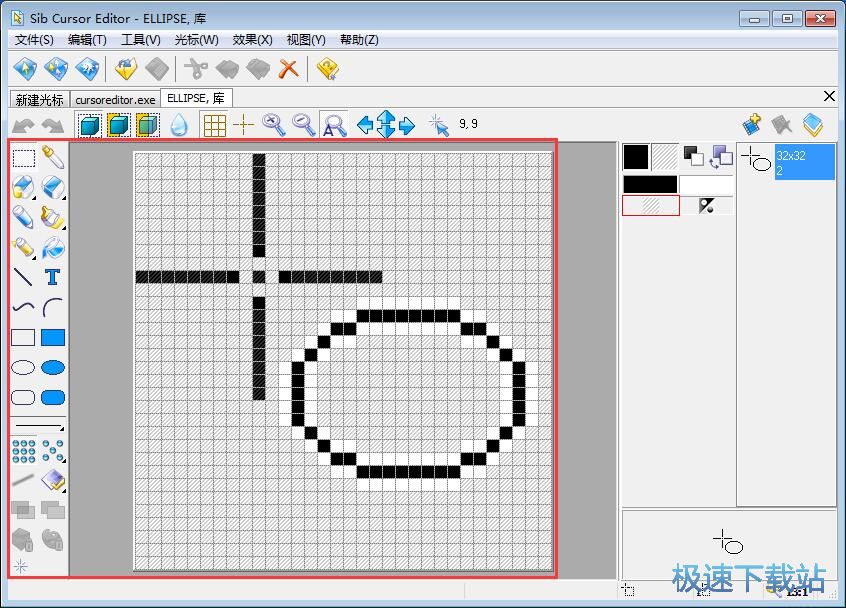Select the rectangular selection tool
The height and width of the screenshot is (608, 846).
coord(23,157)
